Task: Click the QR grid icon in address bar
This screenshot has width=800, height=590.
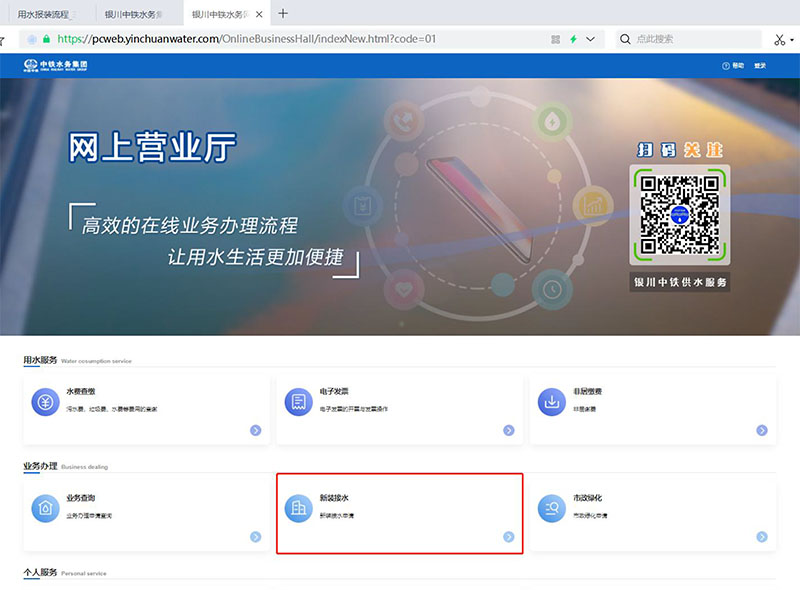Action: point(556,39)
